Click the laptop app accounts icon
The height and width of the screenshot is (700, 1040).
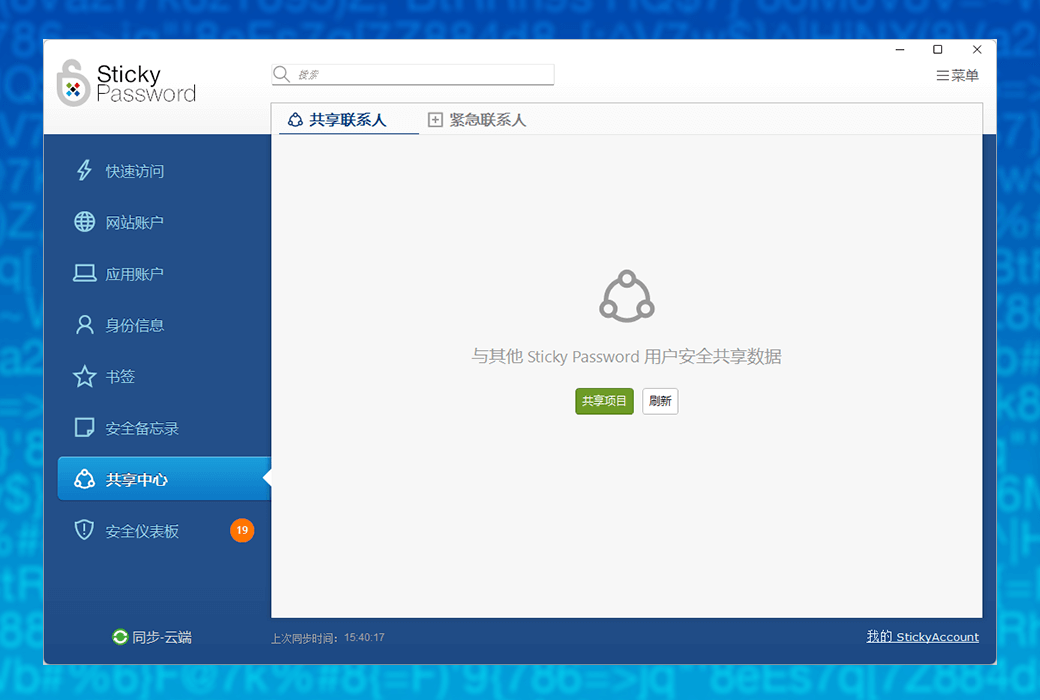[84, 273]
